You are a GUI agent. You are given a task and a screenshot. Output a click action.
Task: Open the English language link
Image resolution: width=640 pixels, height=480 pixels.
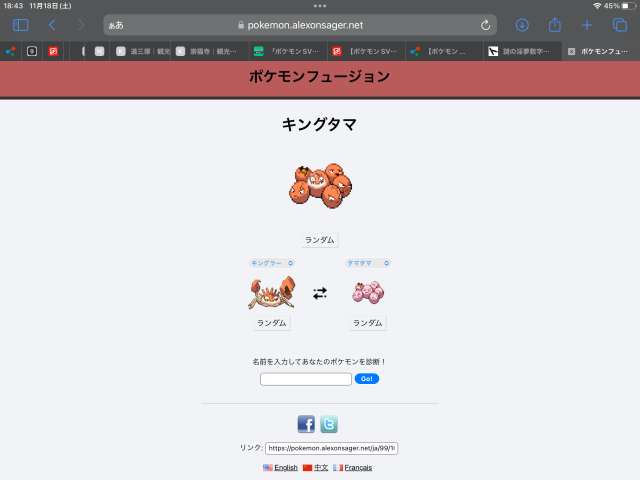(x=286, y=468)
